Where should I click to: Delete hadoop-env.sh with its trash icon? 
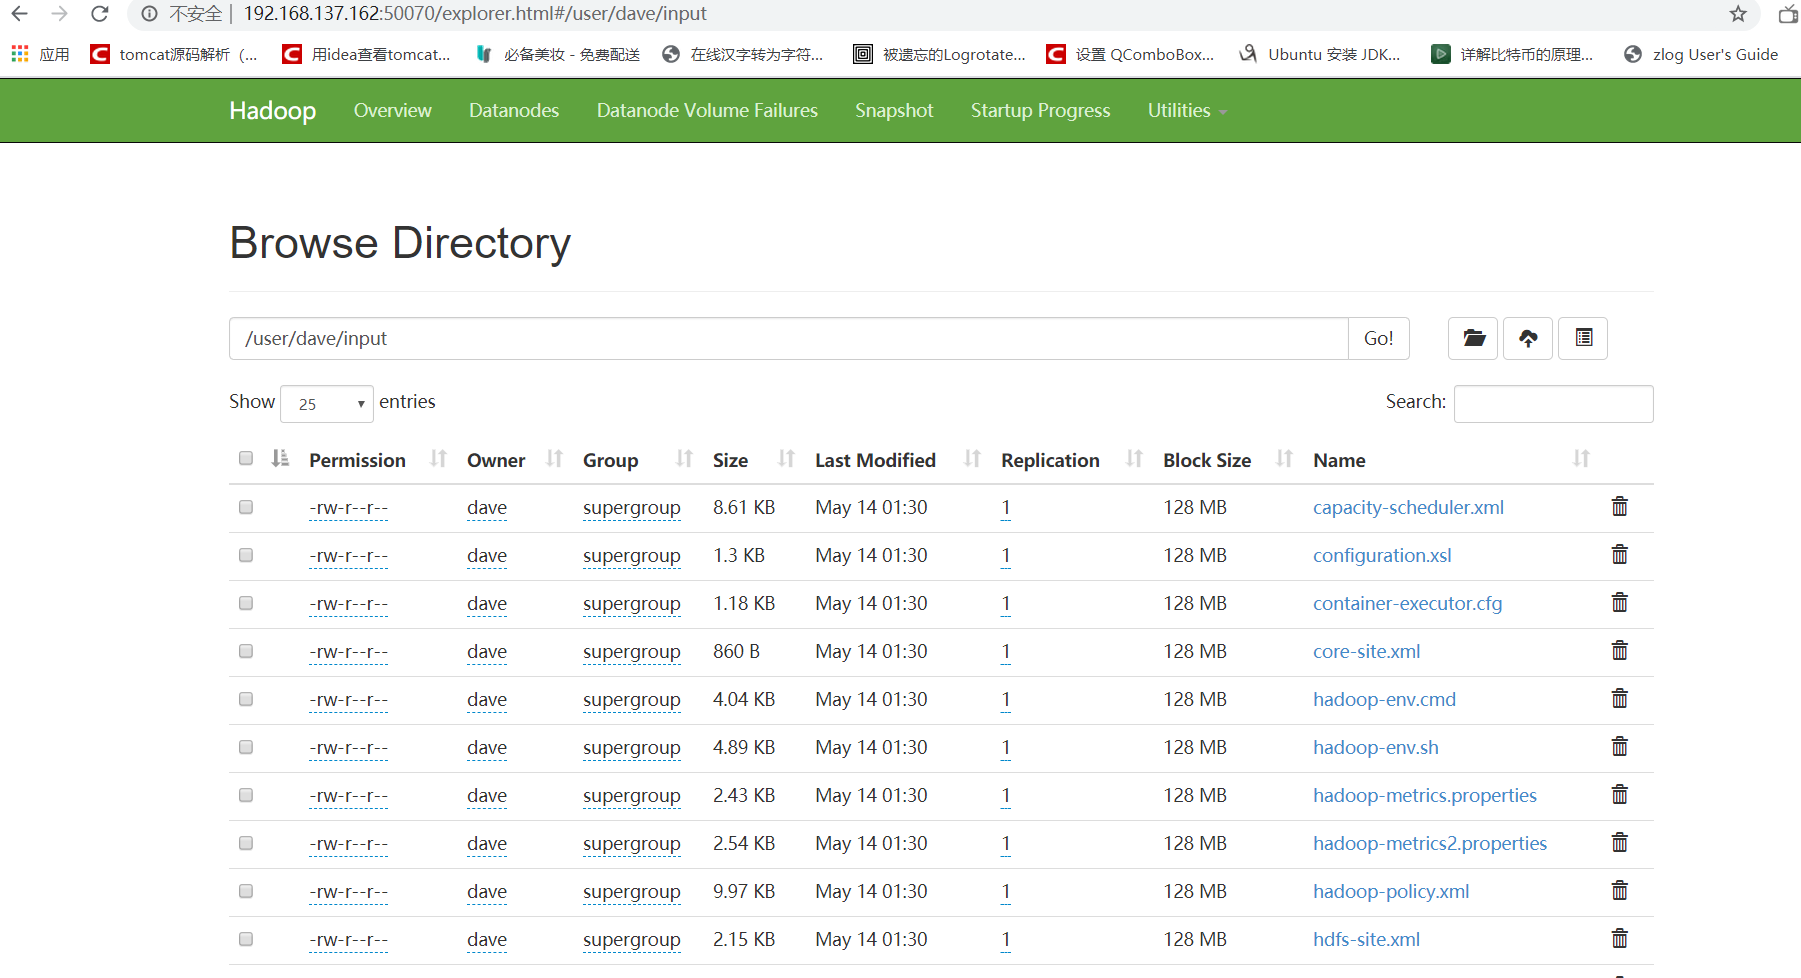[1619, 747]
